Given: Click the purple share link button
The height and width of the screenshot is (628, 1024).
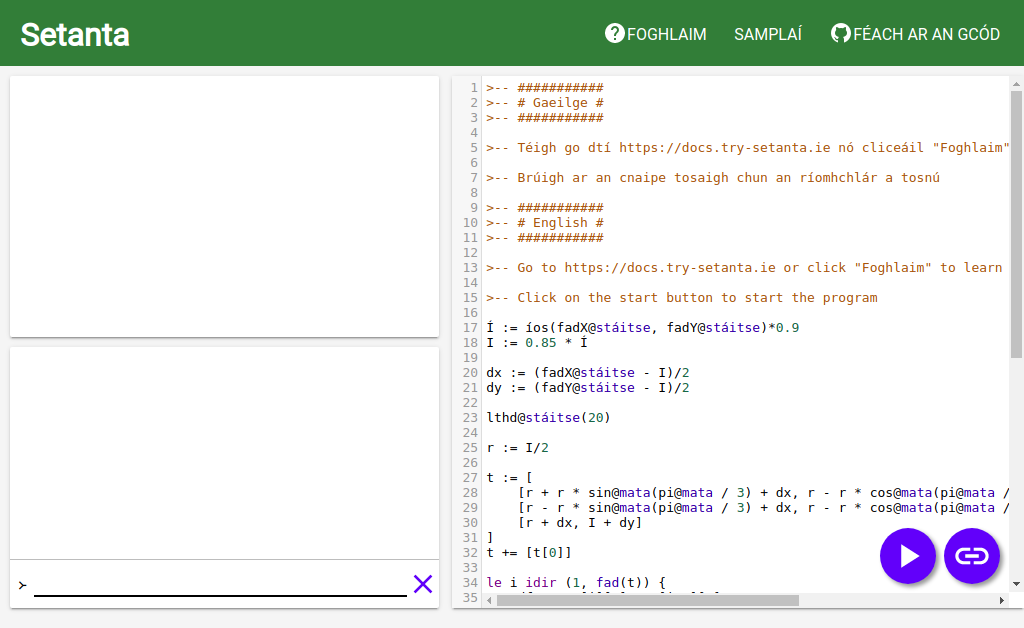Looking at the screenshot, I should click(972, 556).
